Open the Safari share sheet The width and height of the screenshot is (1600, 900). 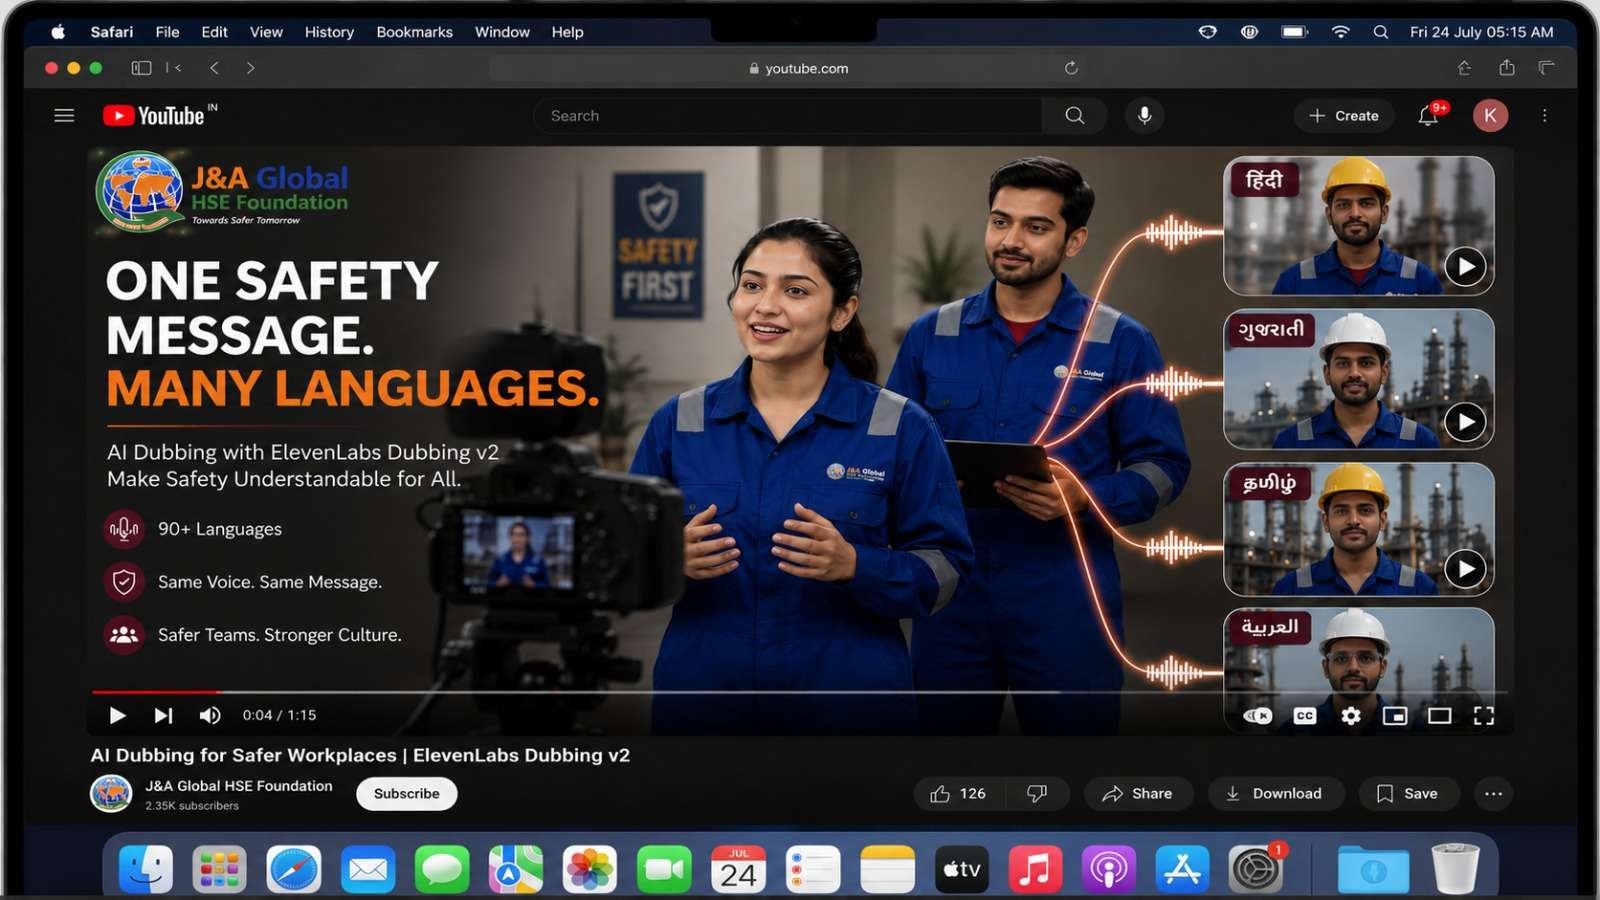[1507, 68]
